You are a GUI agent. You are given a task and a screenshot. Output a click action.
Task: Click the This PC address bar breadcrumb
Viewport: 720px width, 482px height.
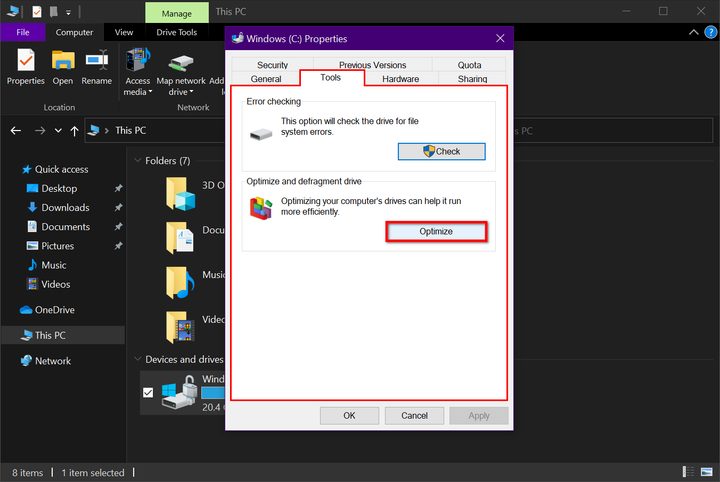pyautogui.click(x=130, y=131)
